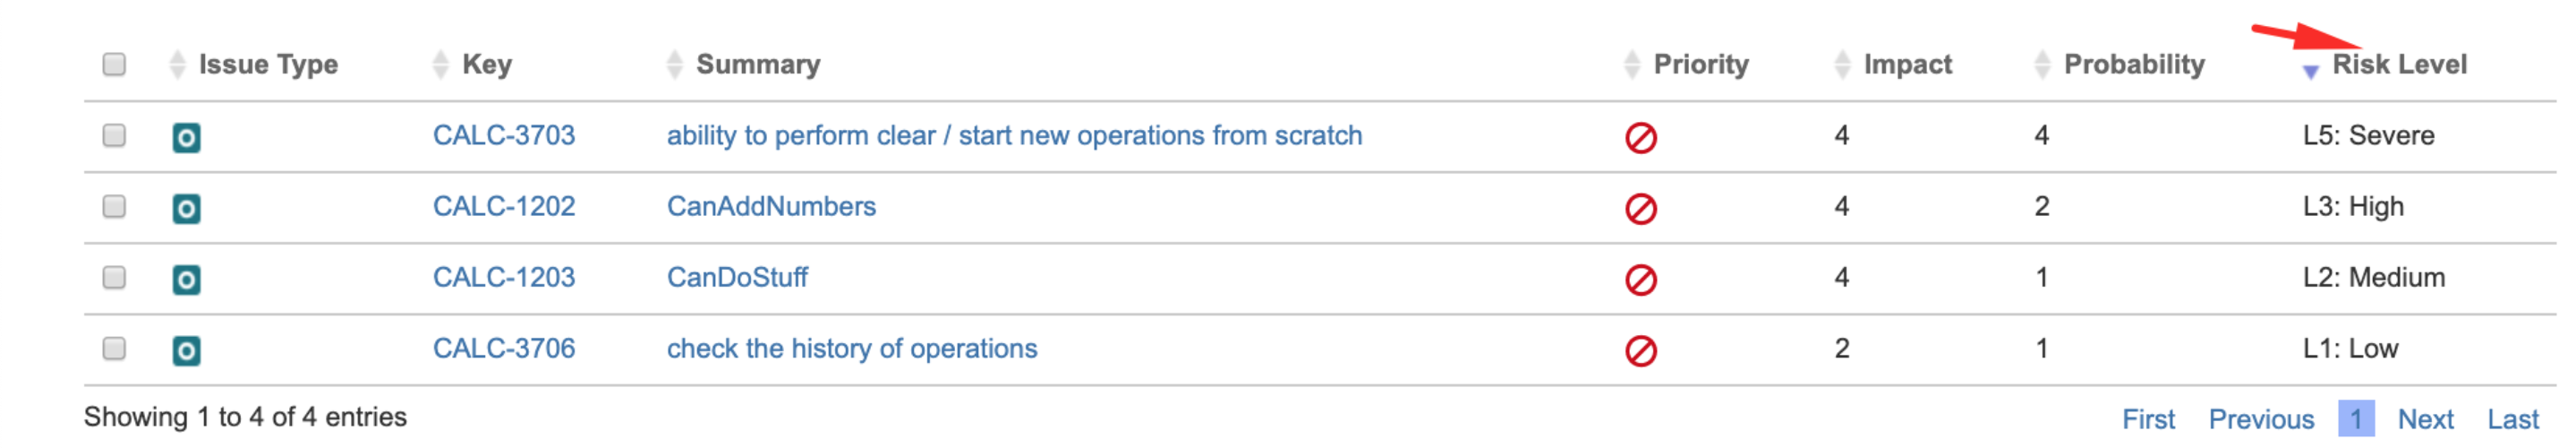Viewport: 2576px width, 448px height.
Task: Toggle the select-all checkbox in table header
Action: (x=114, y=64)
